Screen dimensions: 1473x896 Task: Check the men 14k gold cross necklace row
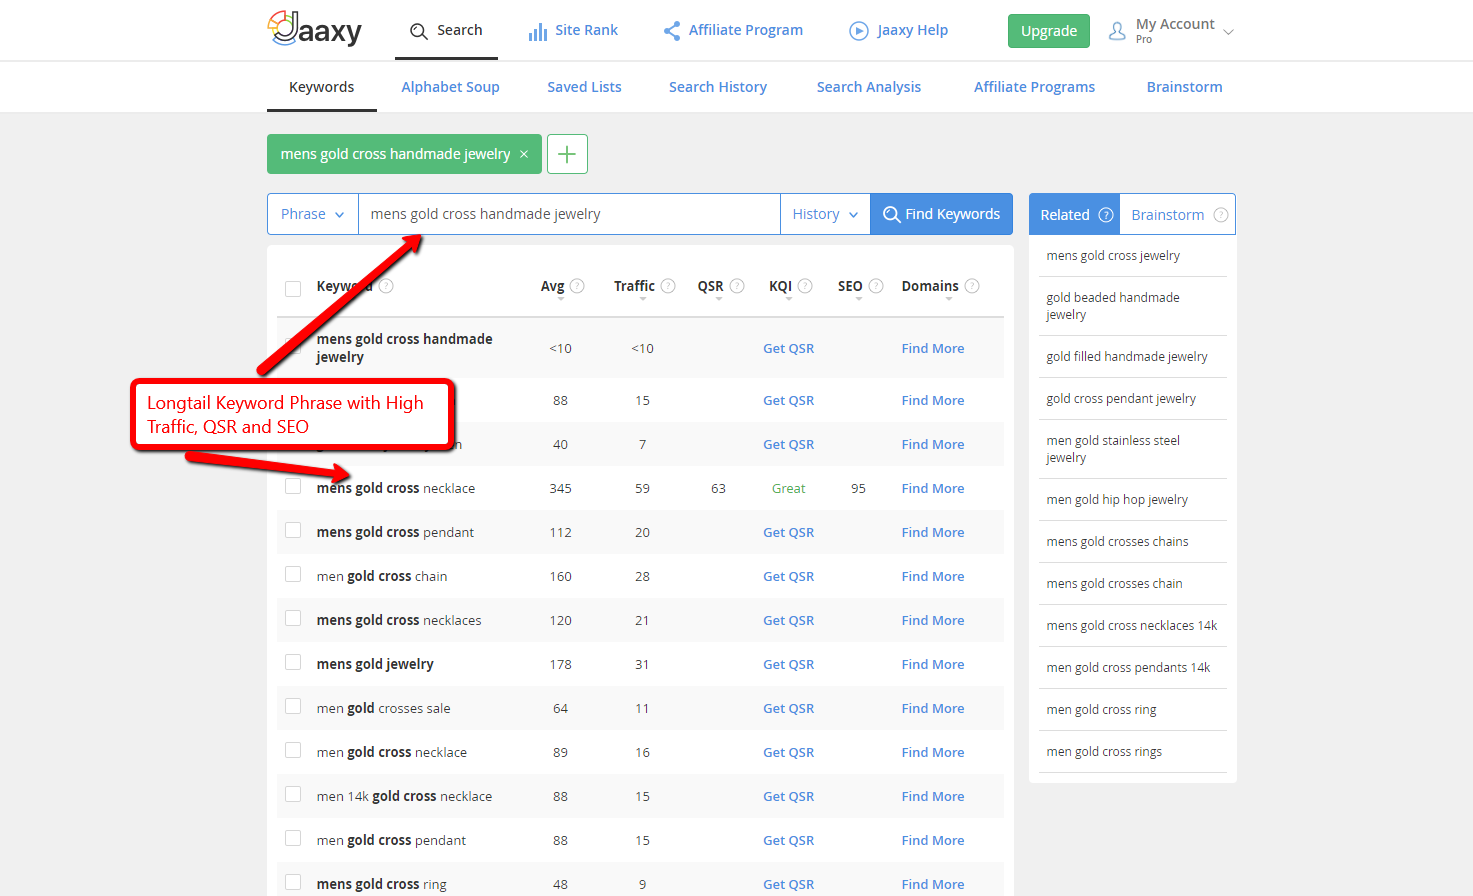293,794
